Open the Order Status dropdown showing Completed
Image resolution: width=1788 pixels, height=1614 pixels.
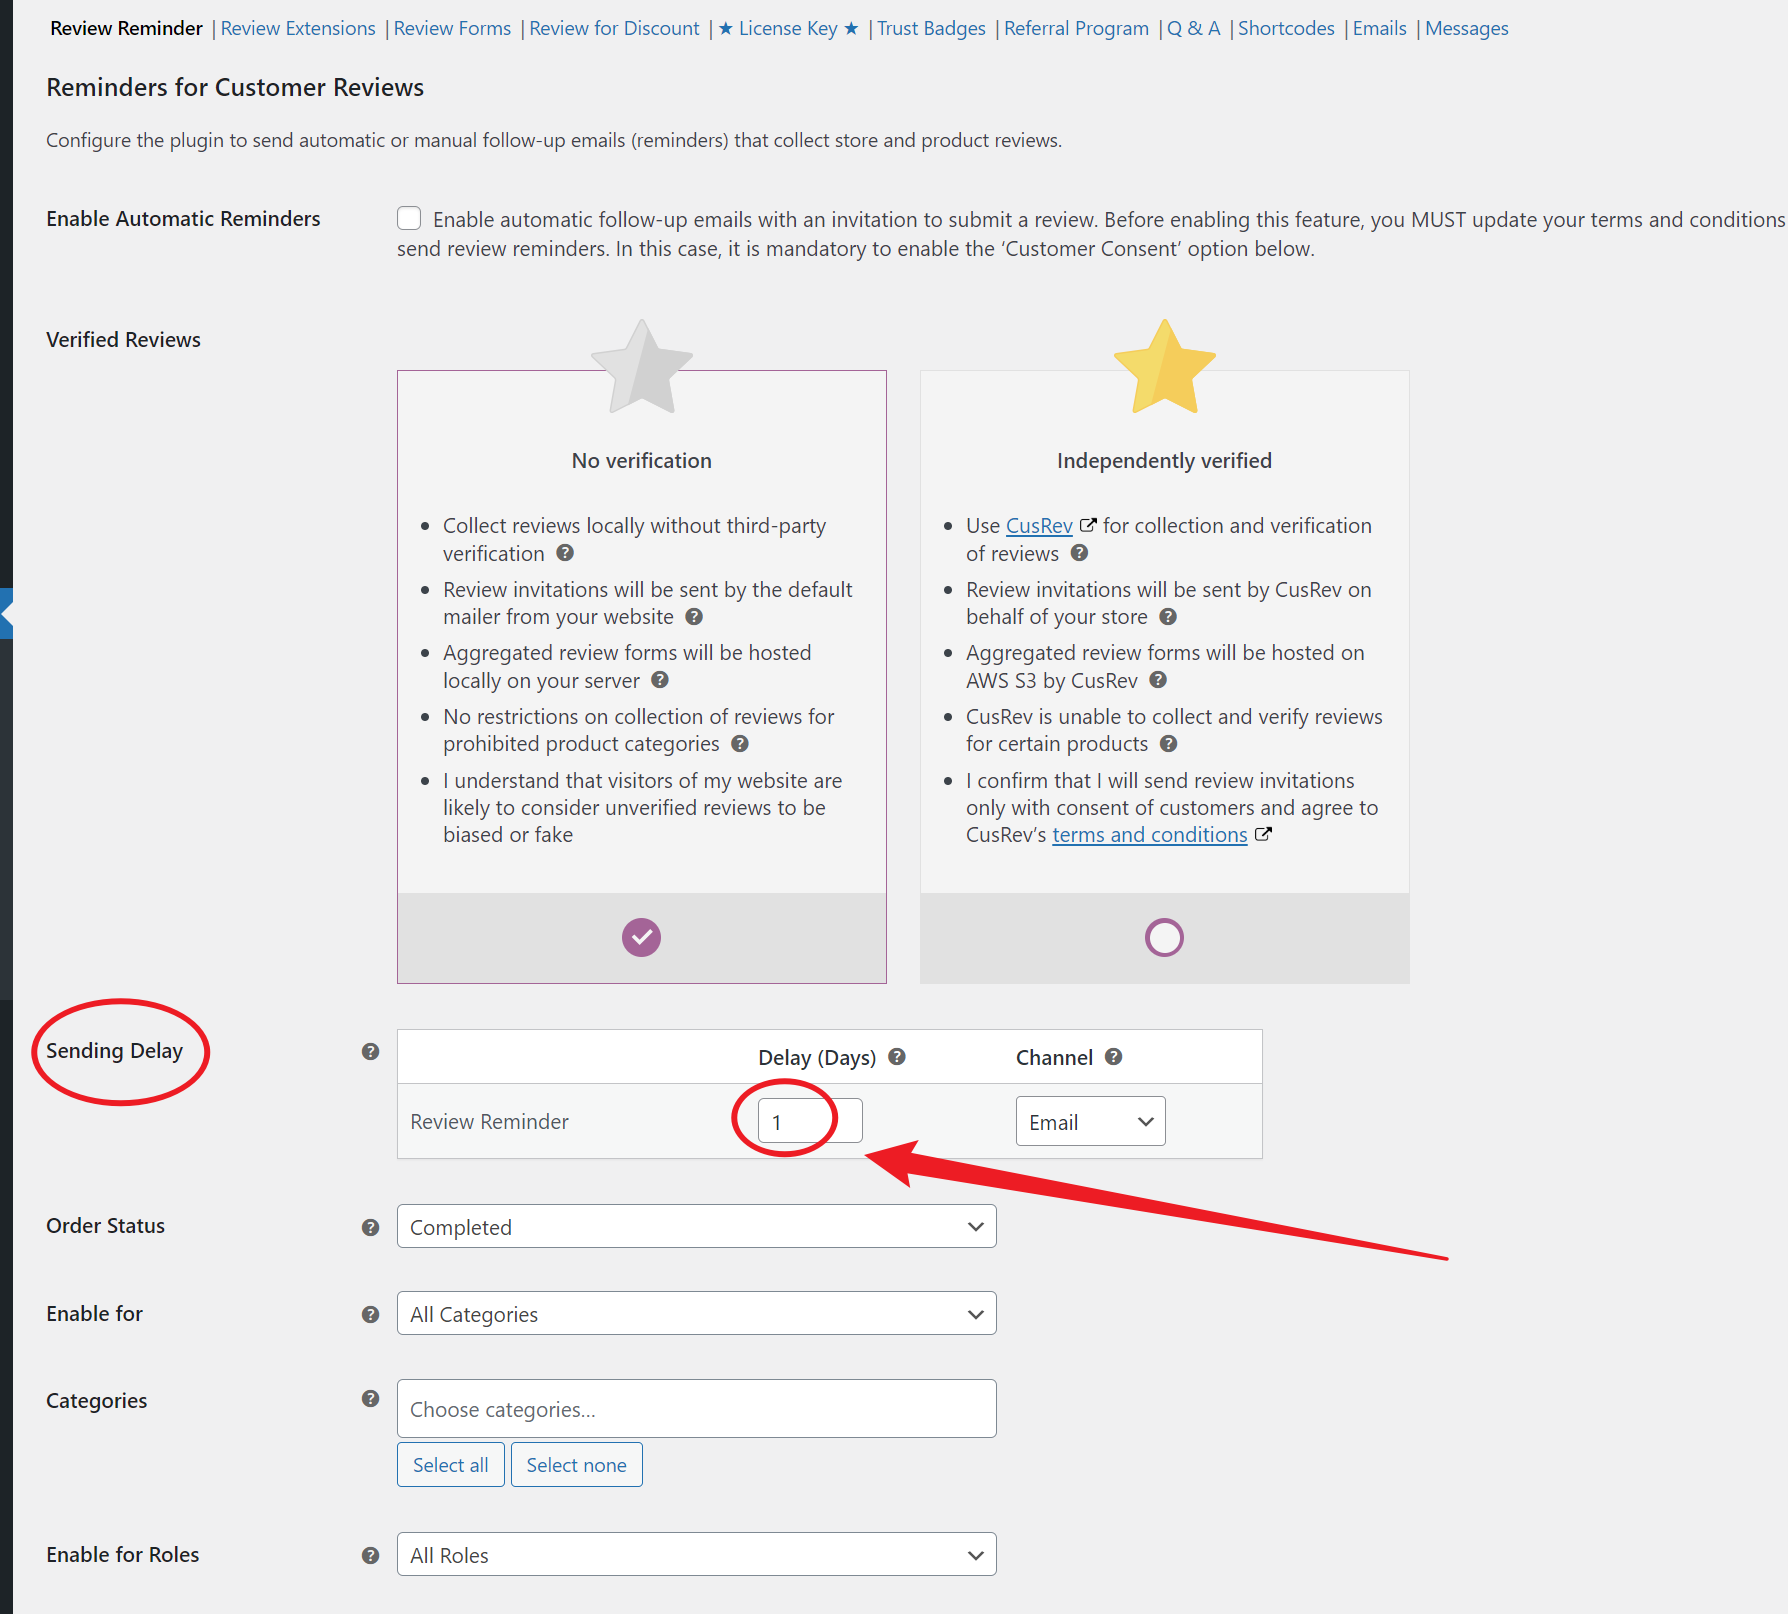[696, 1226]
